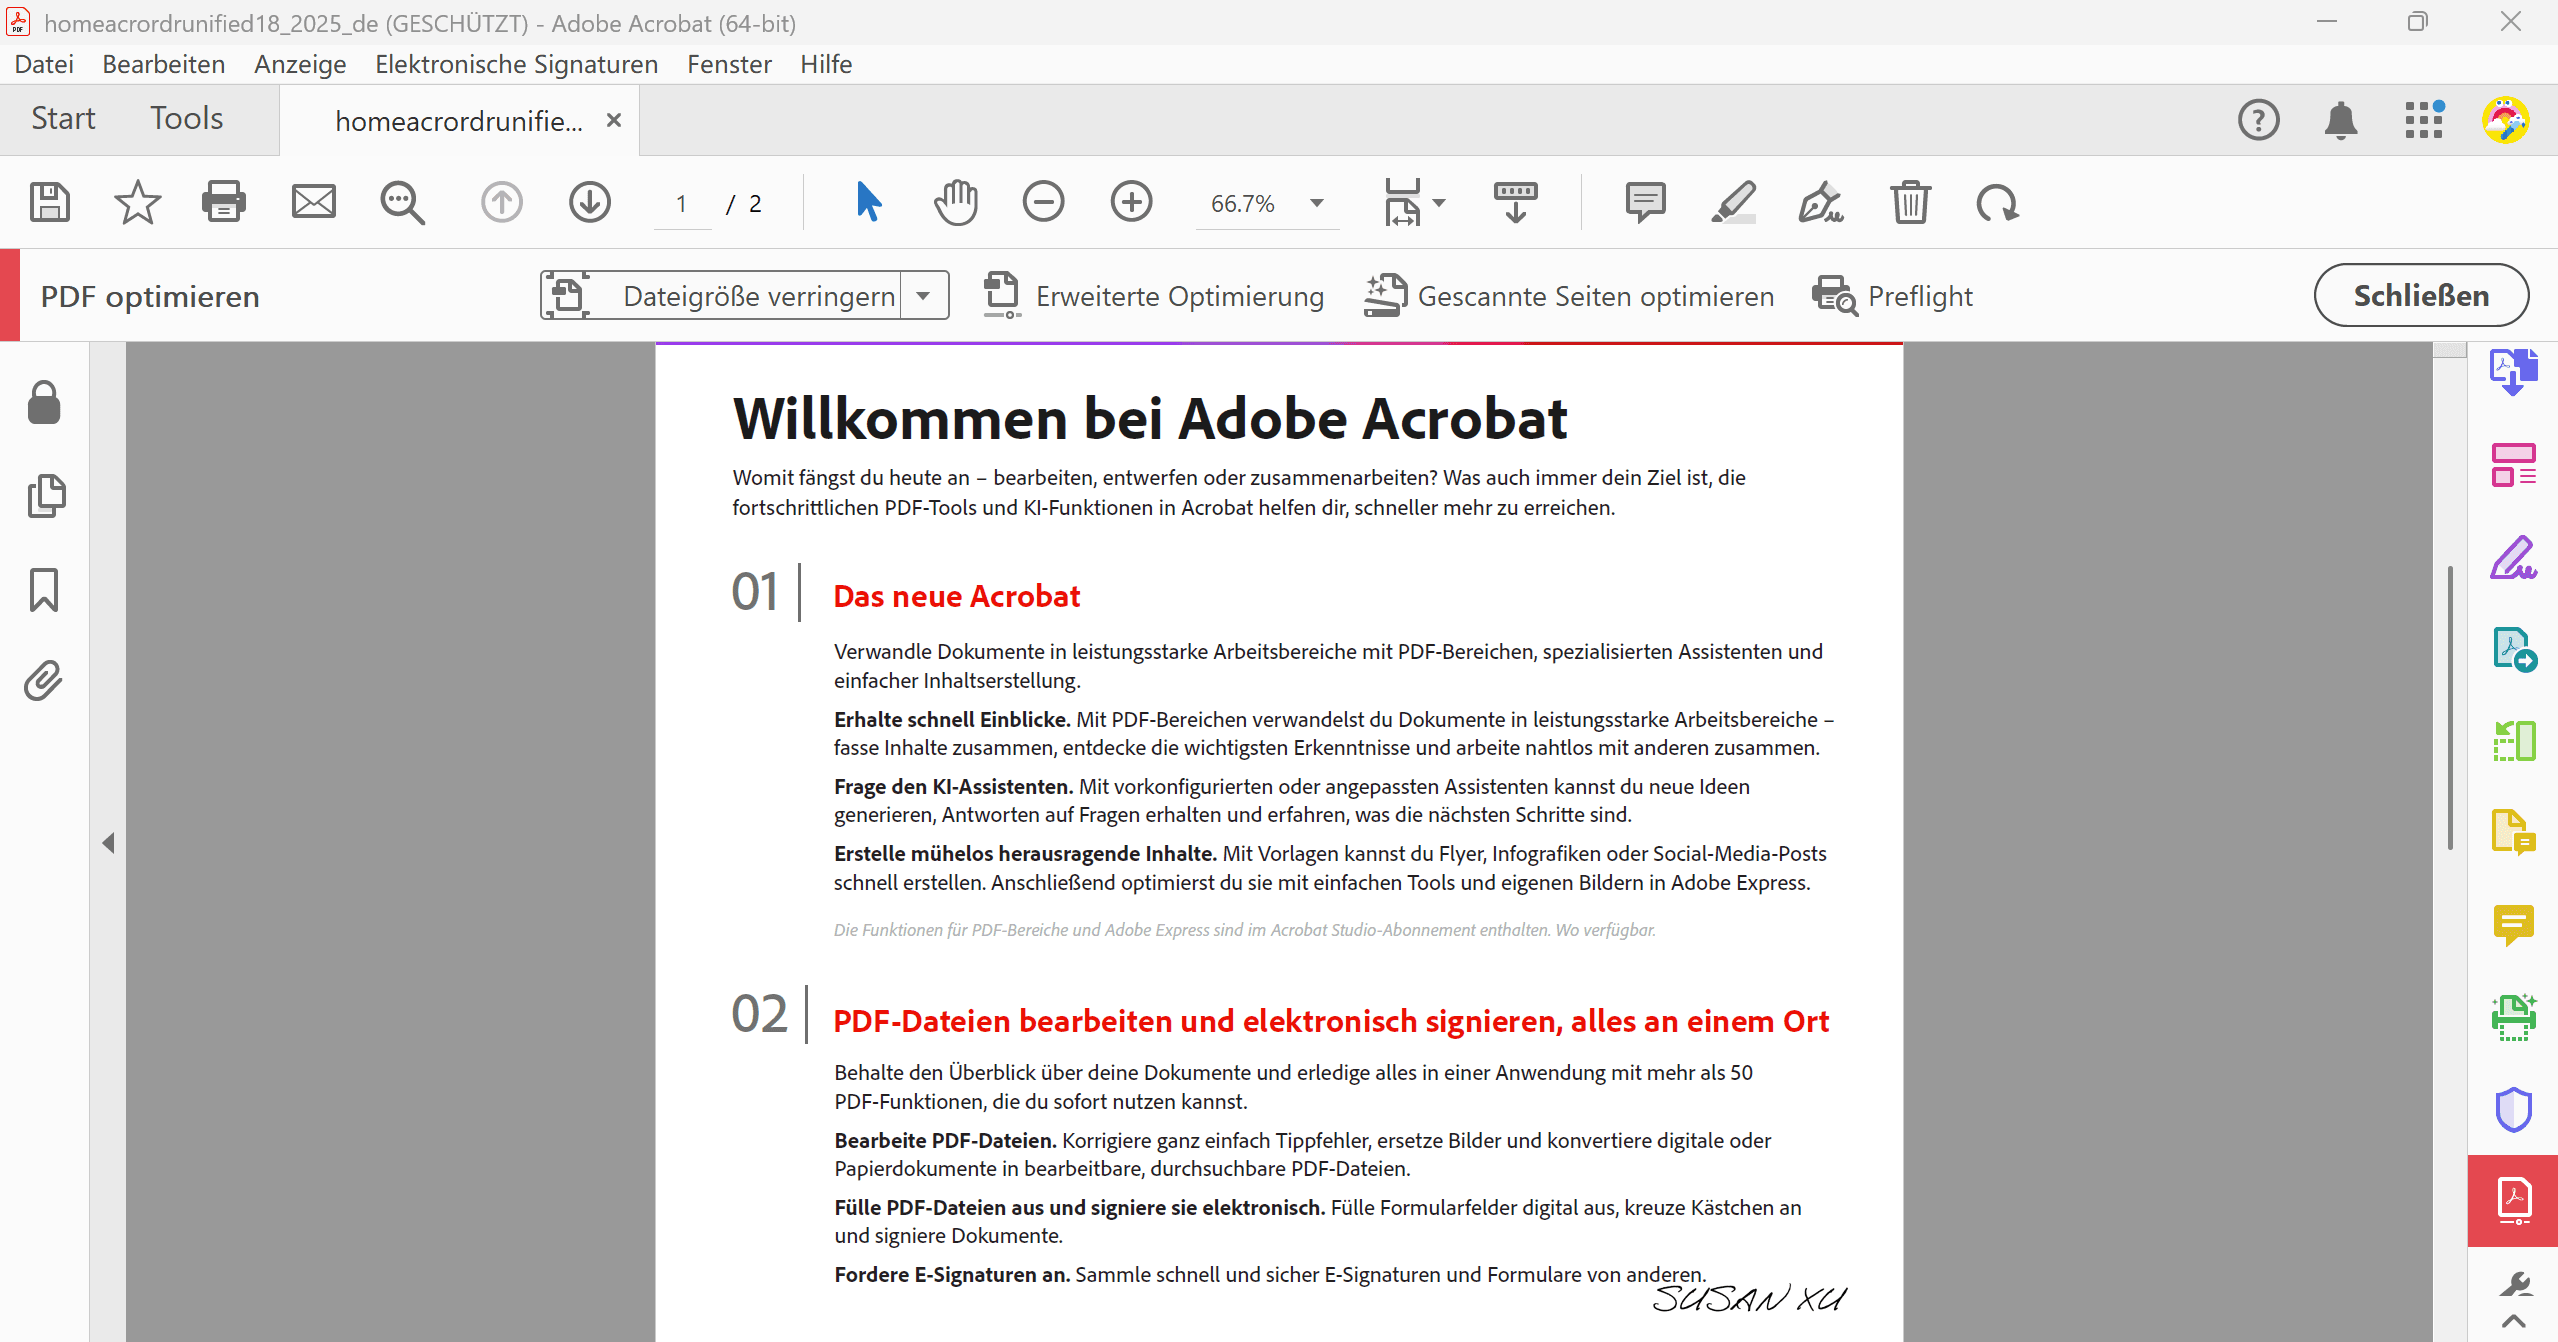This screenshot has height=1342, width=2558.
Task: Open the Bearbeiten menu
Action: point(164,64)
